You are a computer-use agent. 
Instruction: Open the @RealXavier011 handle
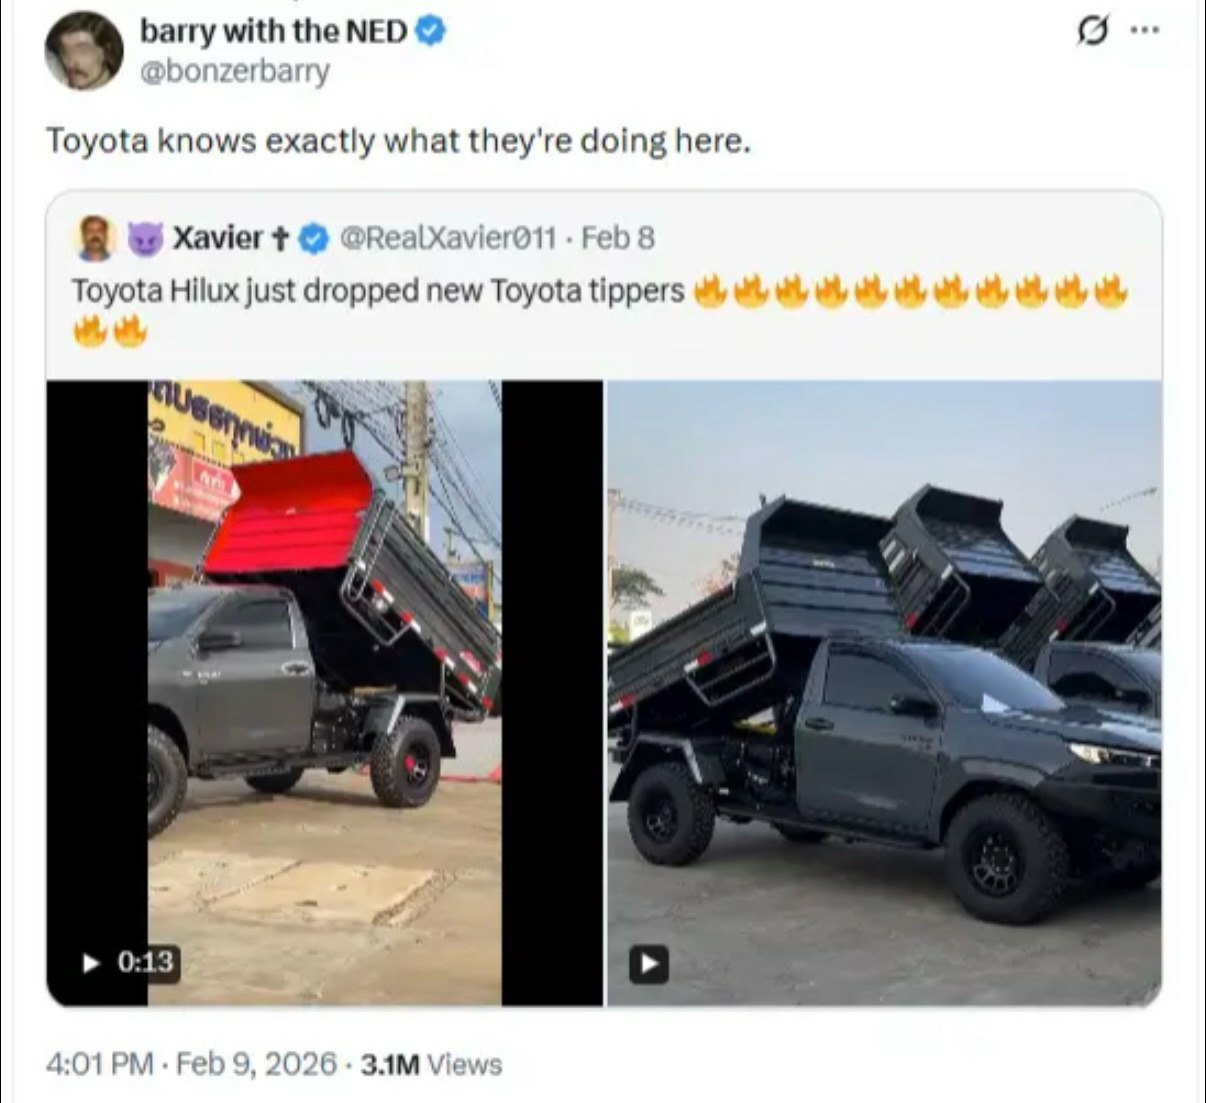coord(448,238)
